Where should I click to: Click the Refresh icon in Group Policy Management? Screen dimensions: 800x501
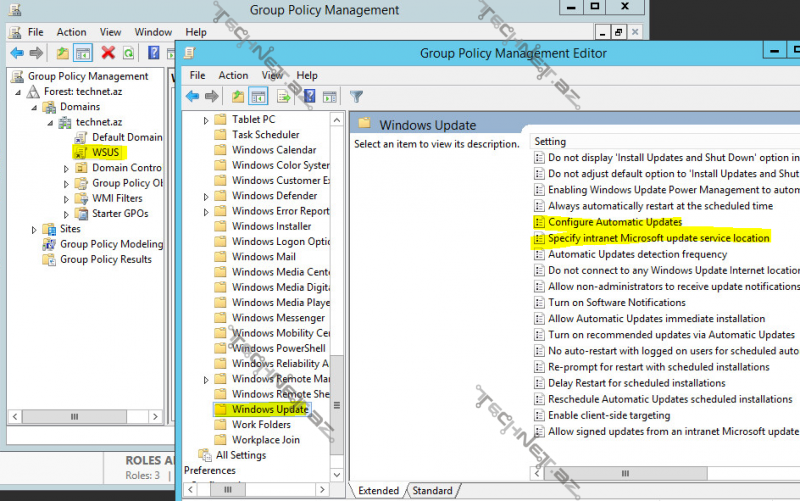131,52
